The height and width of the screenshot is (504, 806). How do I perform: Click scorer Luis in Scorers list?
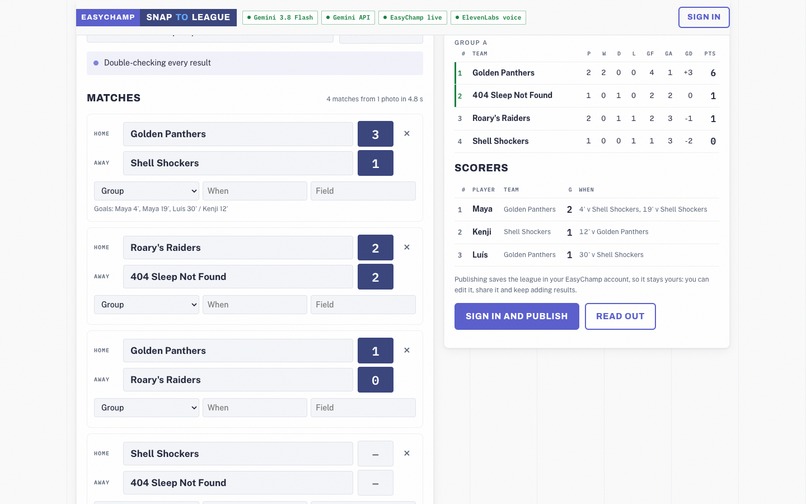[587, 255]
